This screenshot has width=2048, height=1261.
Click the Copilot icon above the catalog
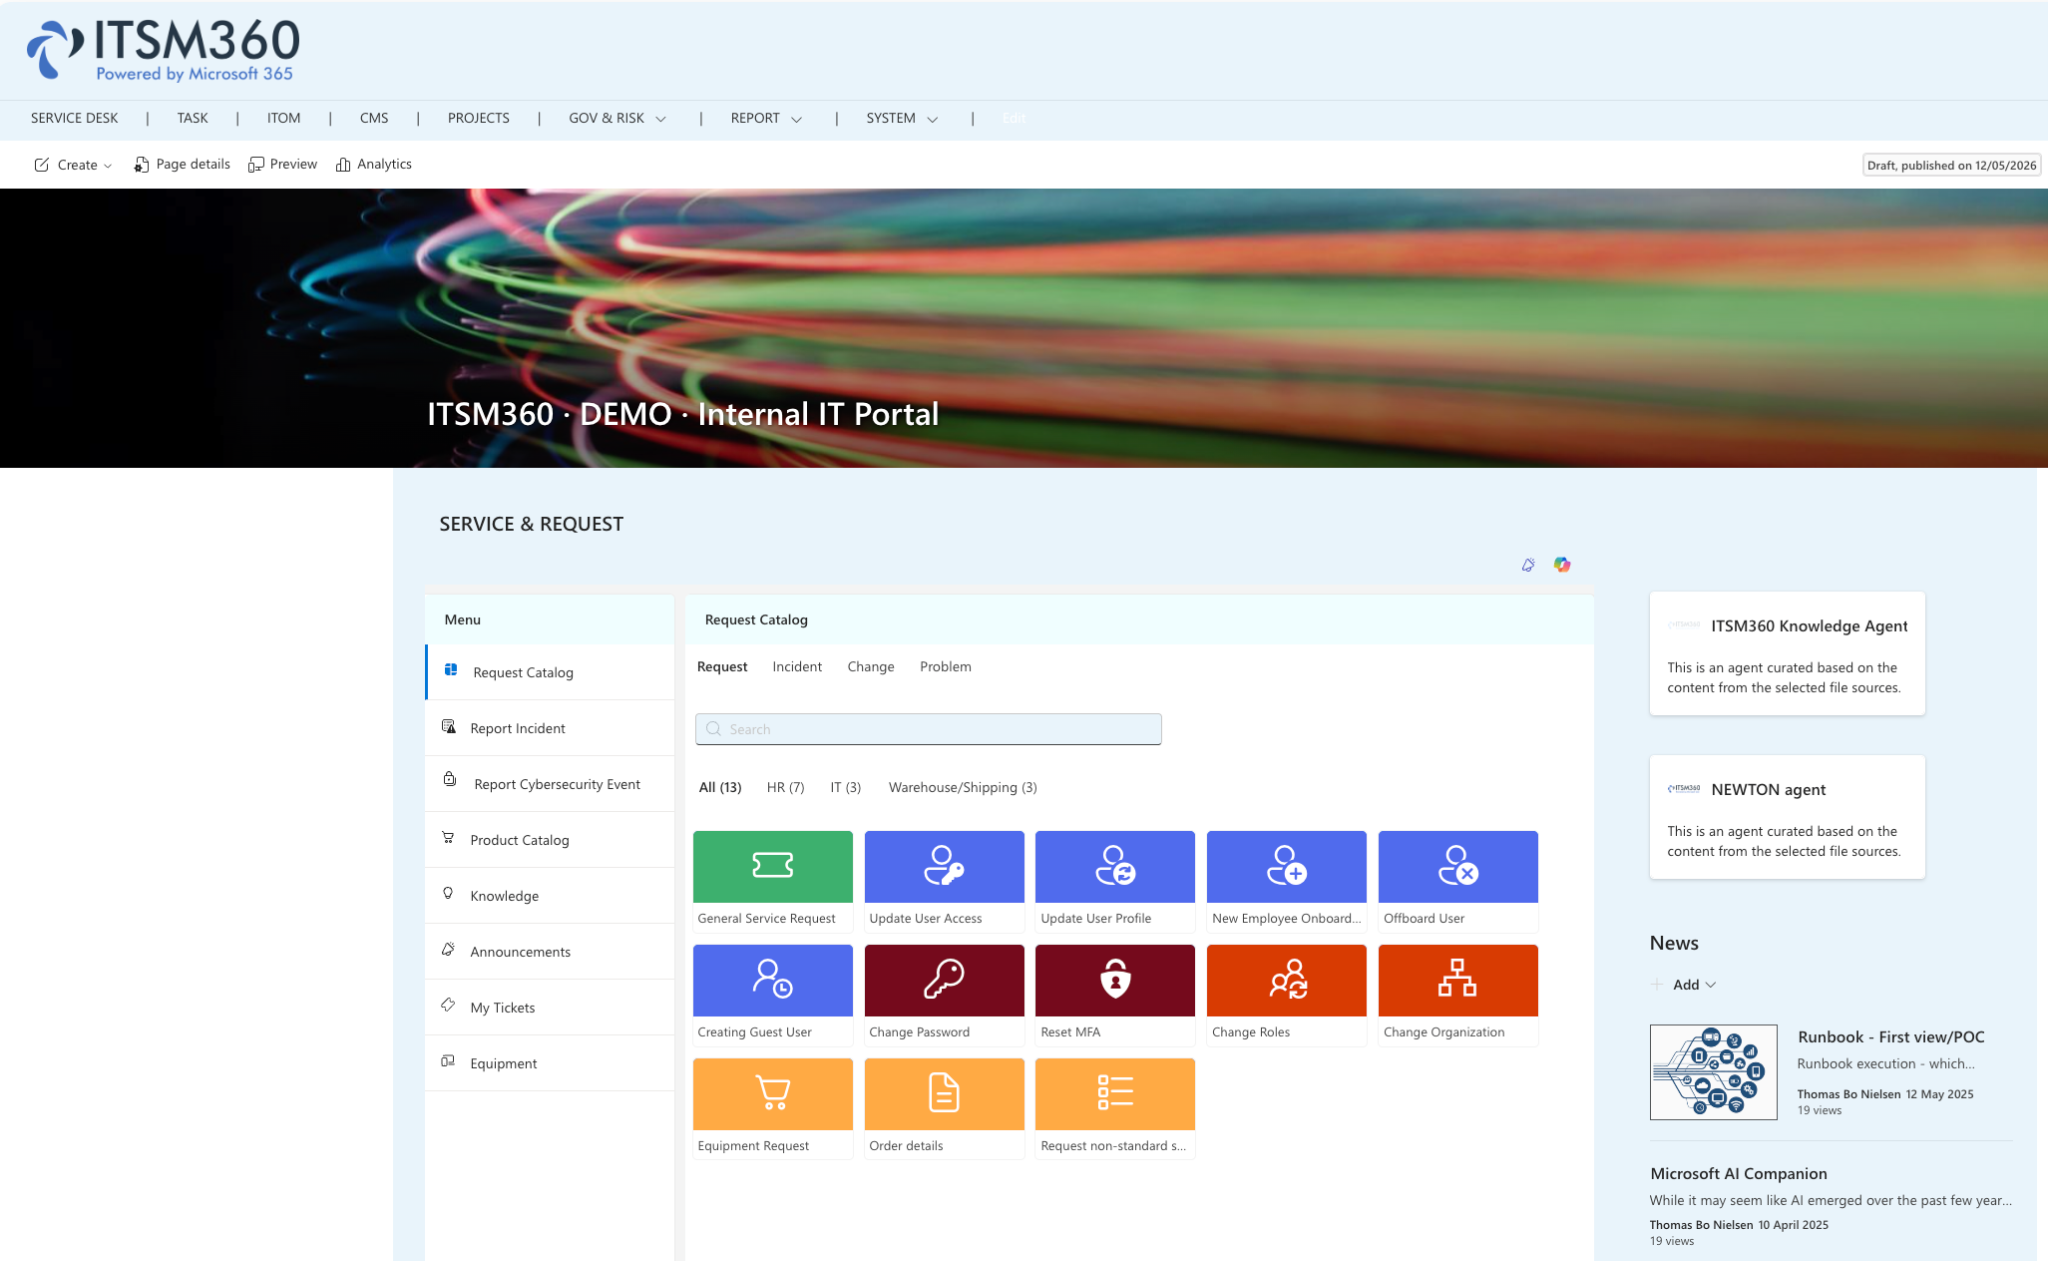tap(1562, 565)
